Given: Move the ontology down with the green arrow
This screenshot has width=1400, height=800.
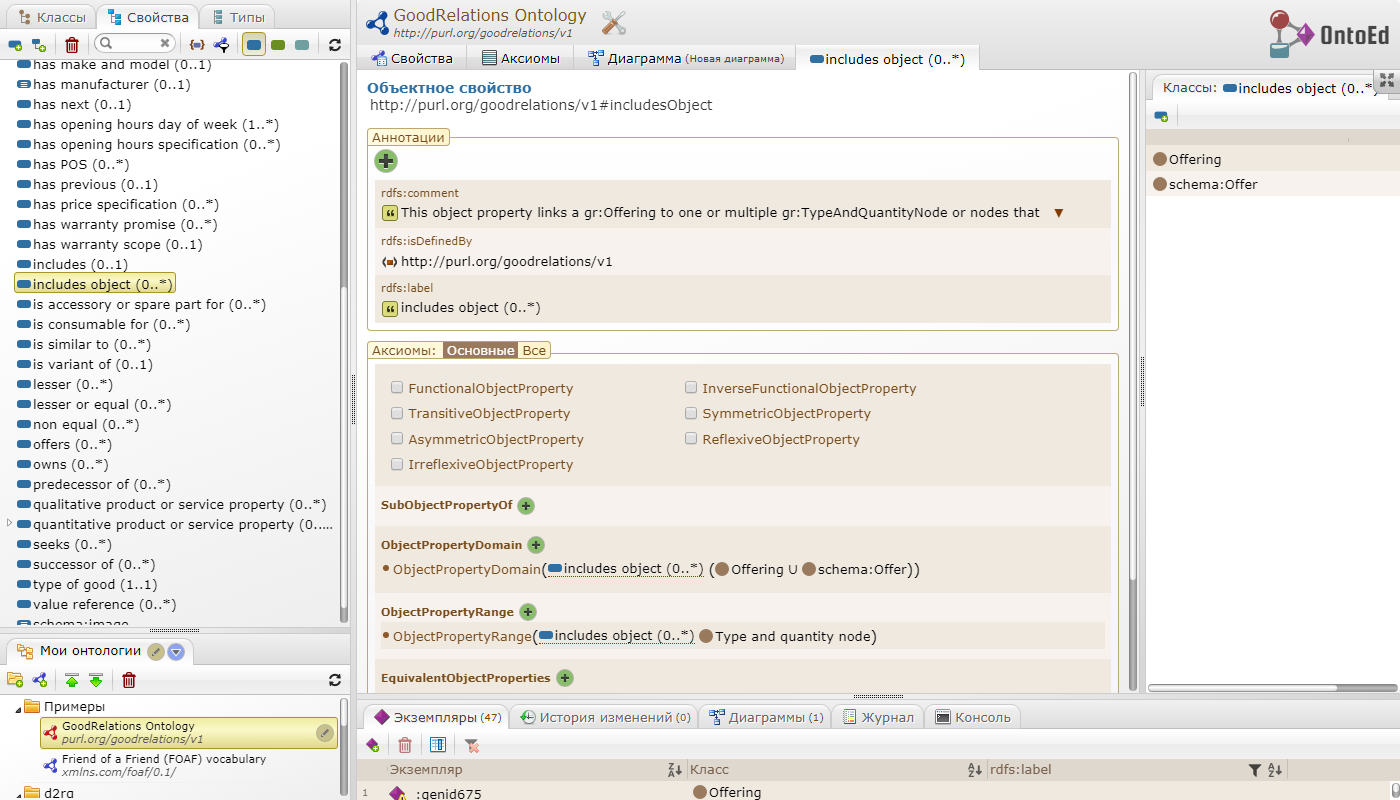Looking at the screenshot, I should tap(96, 680).
